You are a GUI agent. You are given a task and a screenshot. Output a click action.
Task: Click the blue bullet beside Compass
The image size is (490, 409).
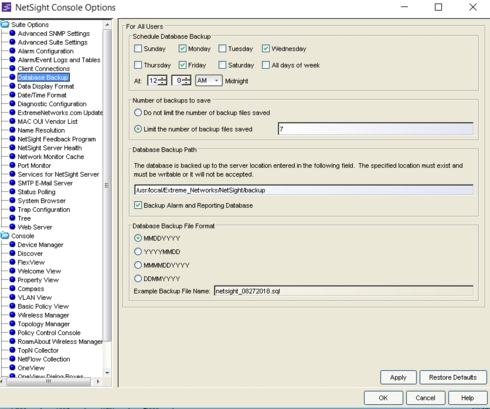(12, 289)
